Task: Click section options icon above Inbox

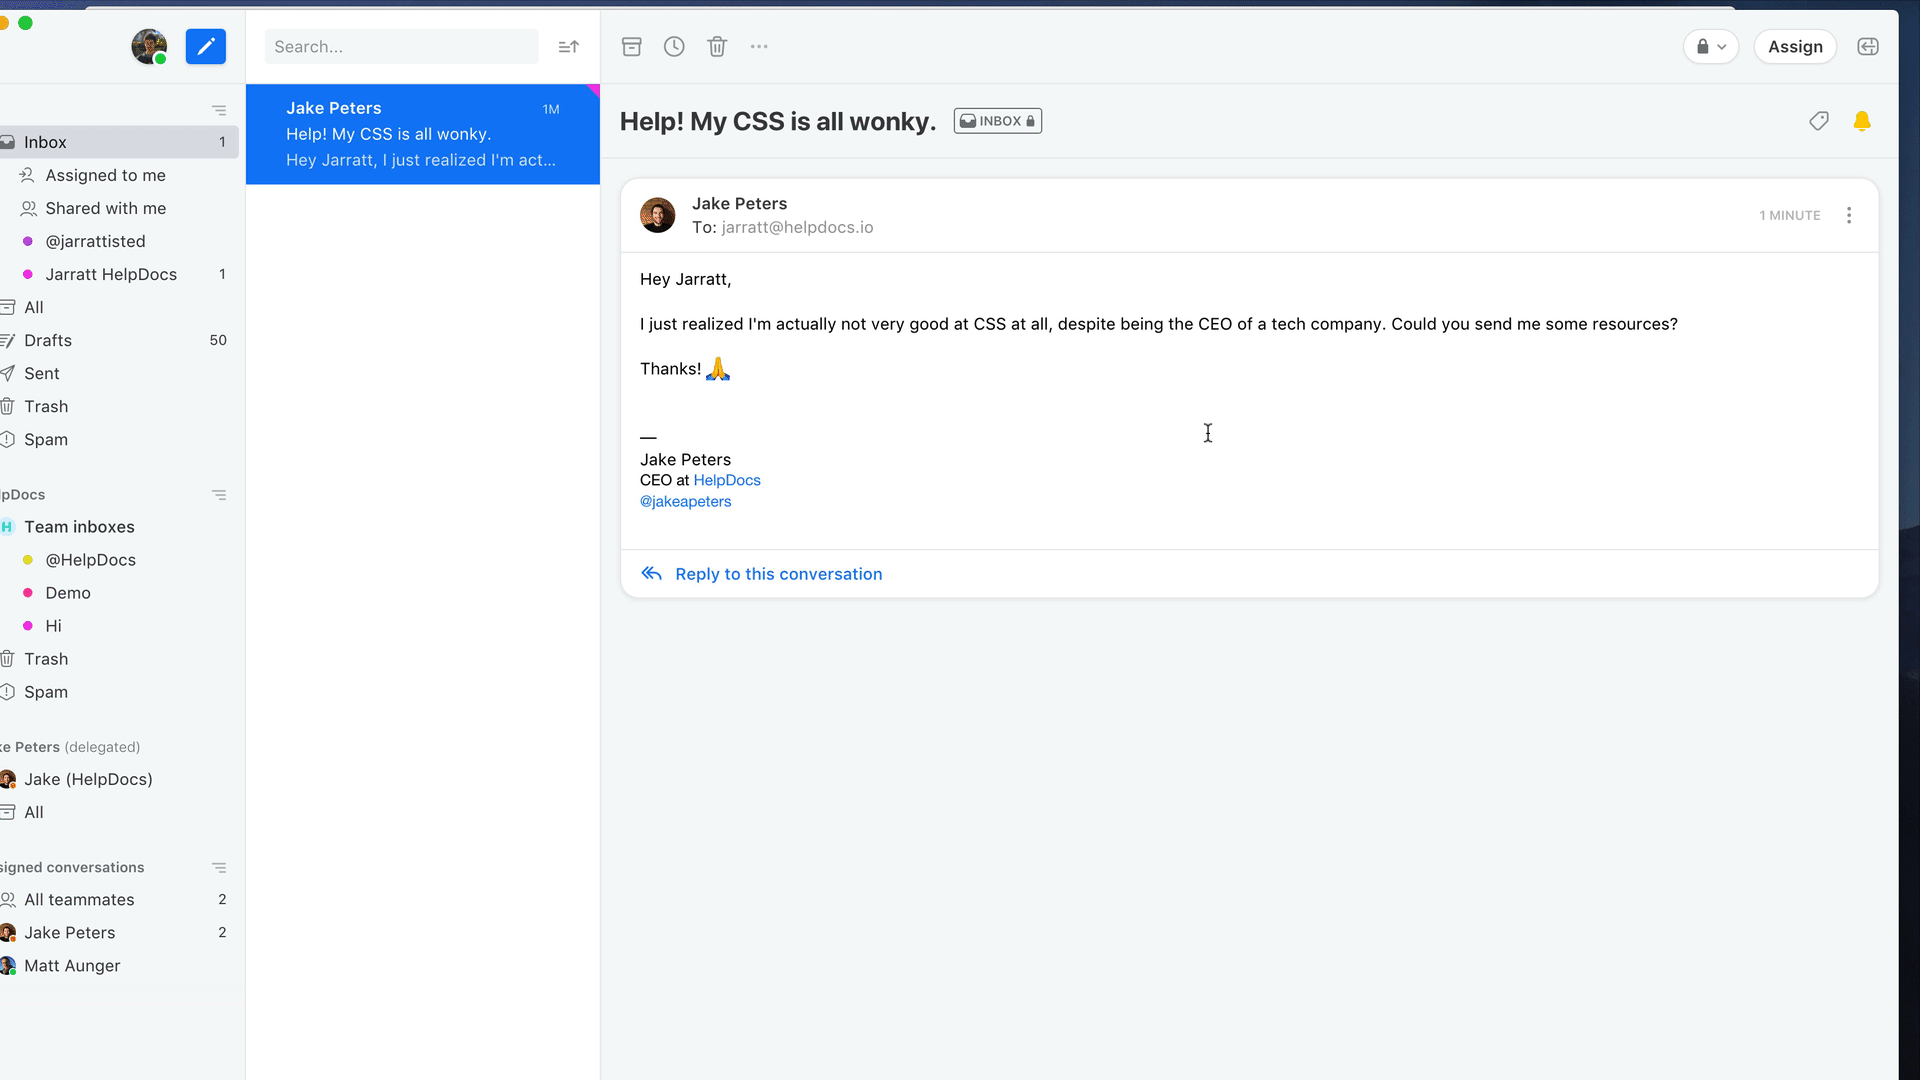Action: tap(219, 110)
